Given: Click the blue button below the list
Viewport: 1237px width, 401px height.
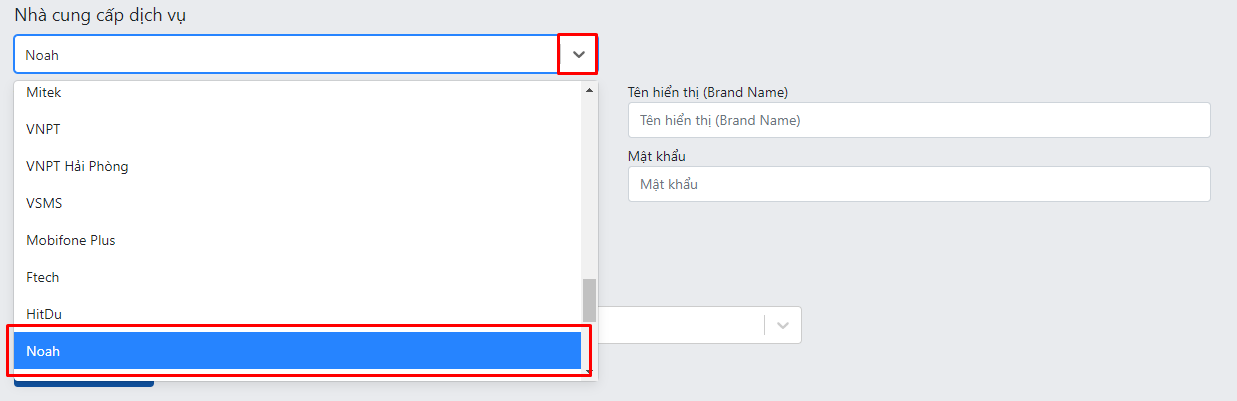Looking at the screenshot, I should [x=84, y=383].
